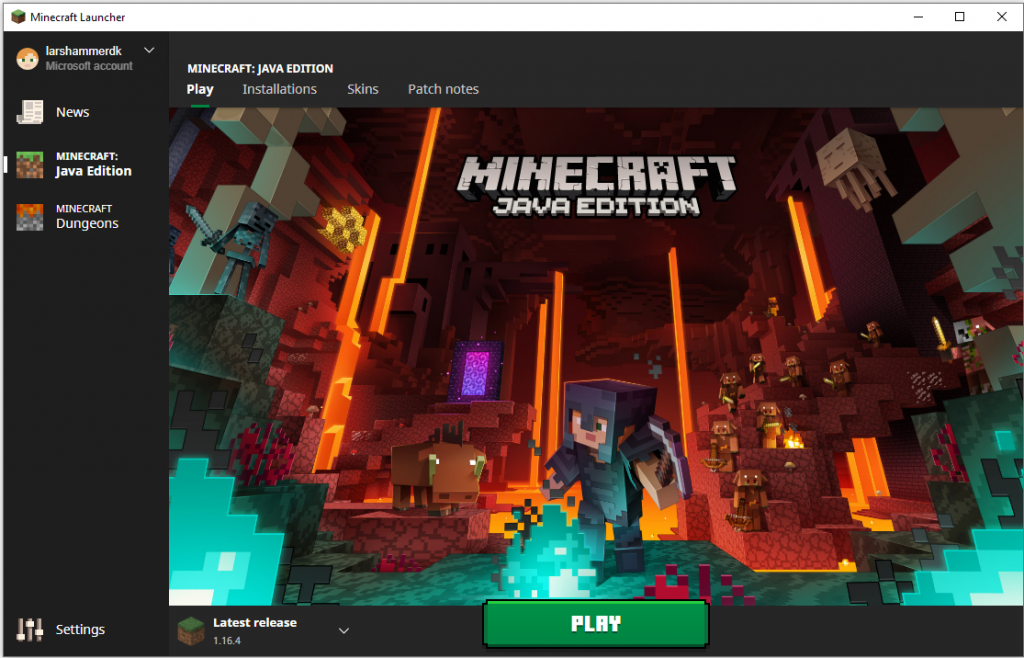Expand the larshammerdk account dropdown
The image size is (1024, 658).
(x=149, y=50)
